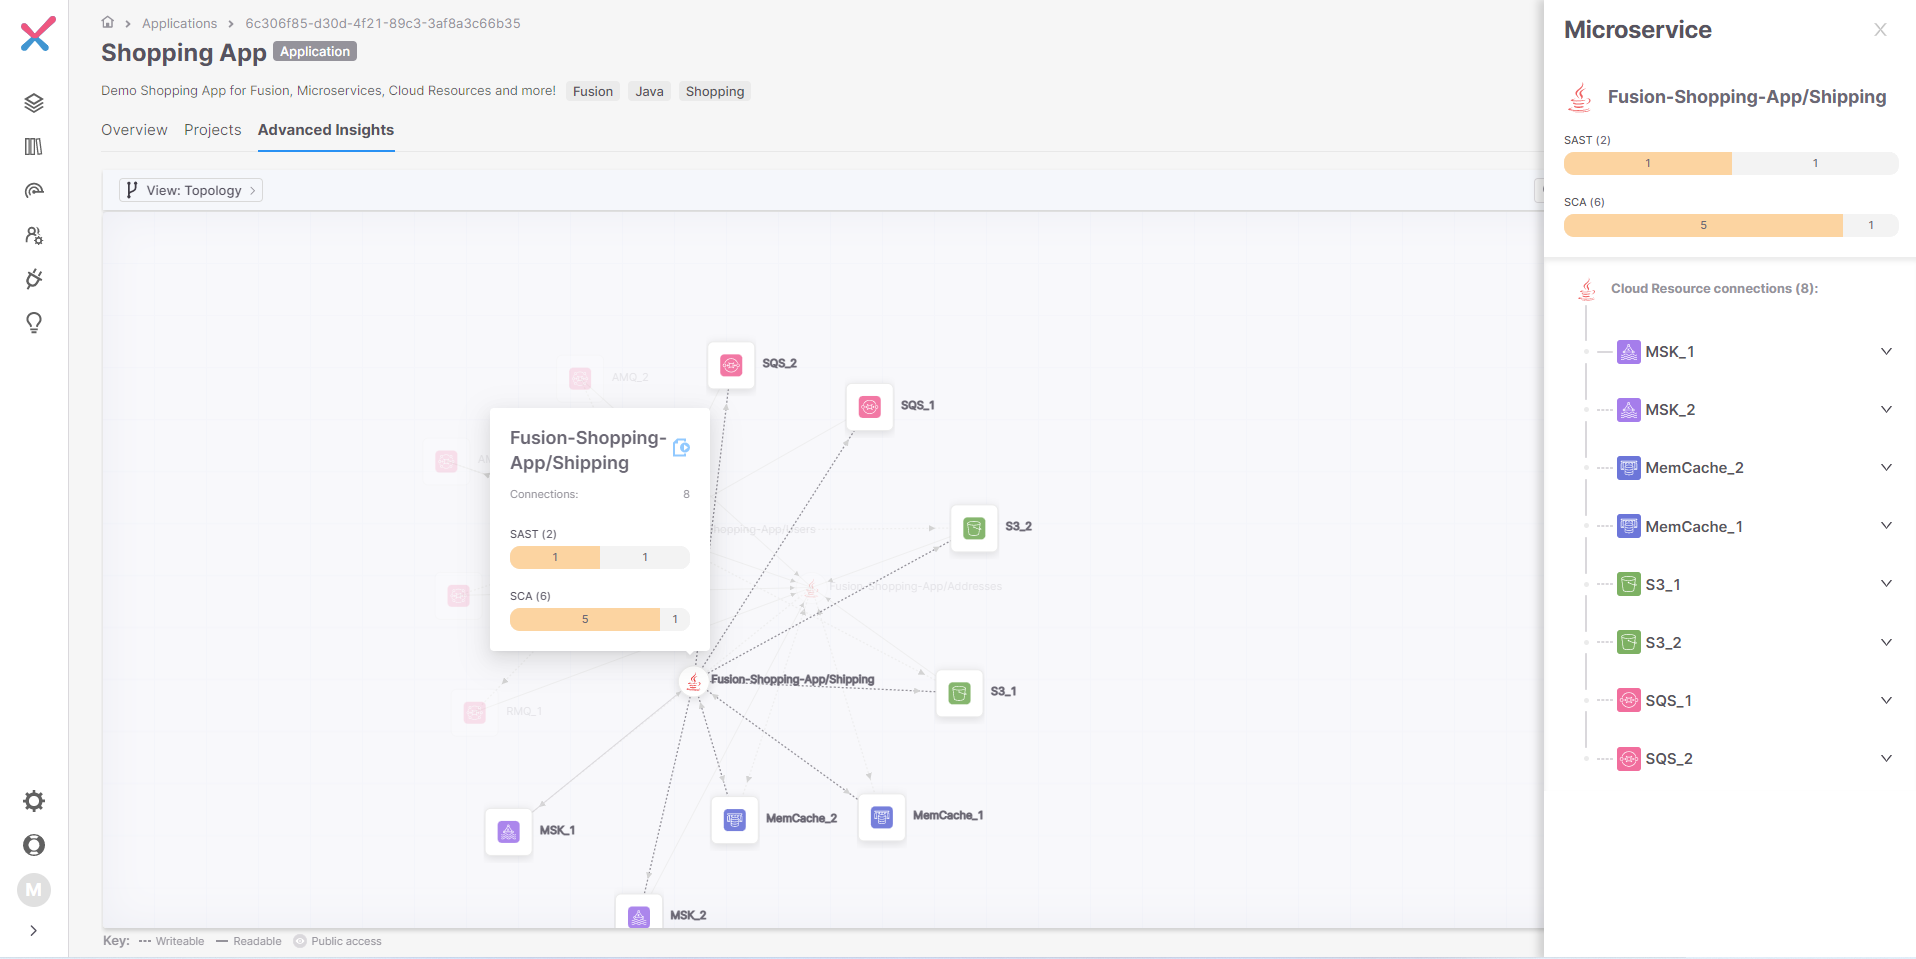Screen dimensions: 1916x959
Task: Click the Applications breadcrumb link
Action: pos(179,23)
